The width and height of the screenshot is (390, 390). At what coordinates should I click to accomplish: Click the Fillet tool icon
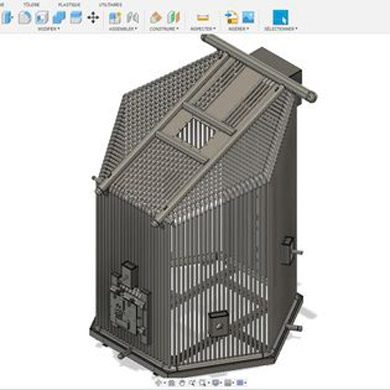(x=25, y=17)
